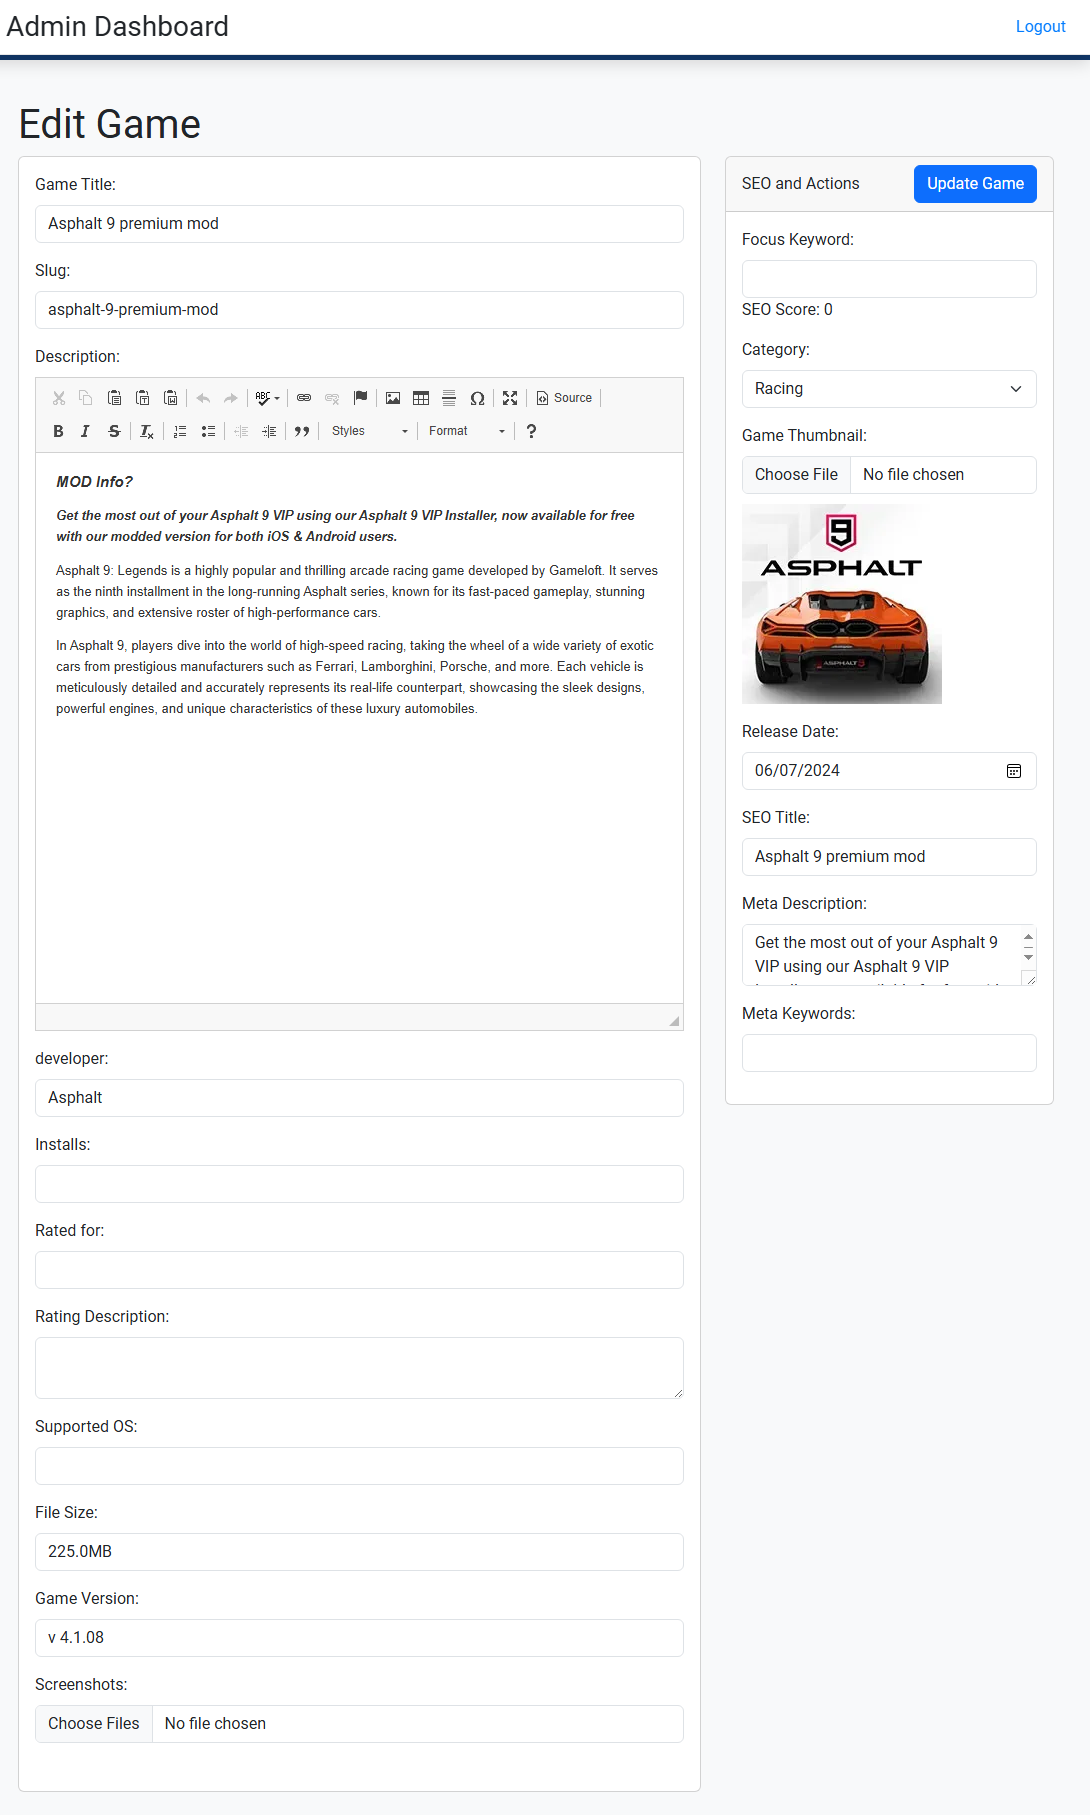Open the special character Omega icon
The image size is (1090, 1815).
(x=477, y=398)
